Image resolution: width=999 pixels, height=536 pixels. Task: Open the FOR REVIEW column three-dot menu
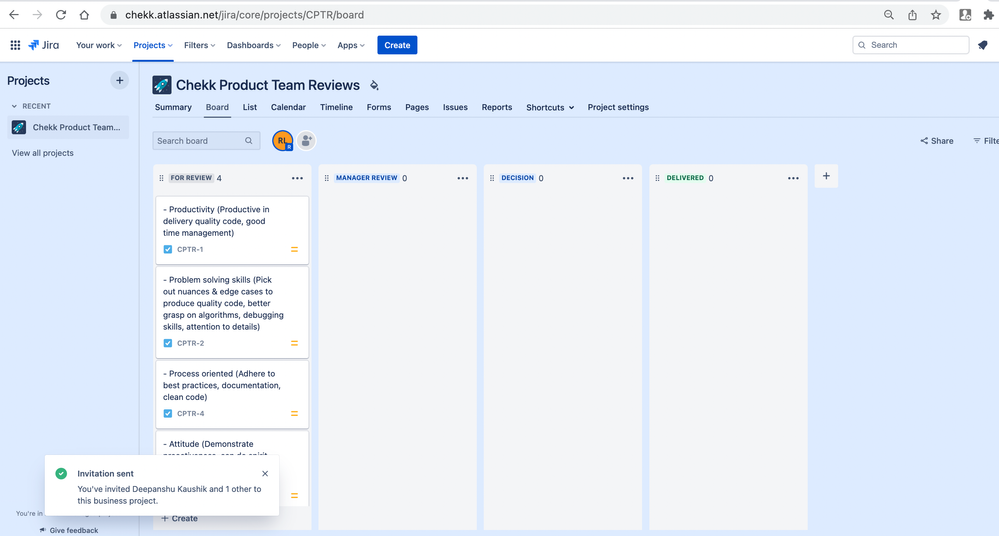coord(298,178)
